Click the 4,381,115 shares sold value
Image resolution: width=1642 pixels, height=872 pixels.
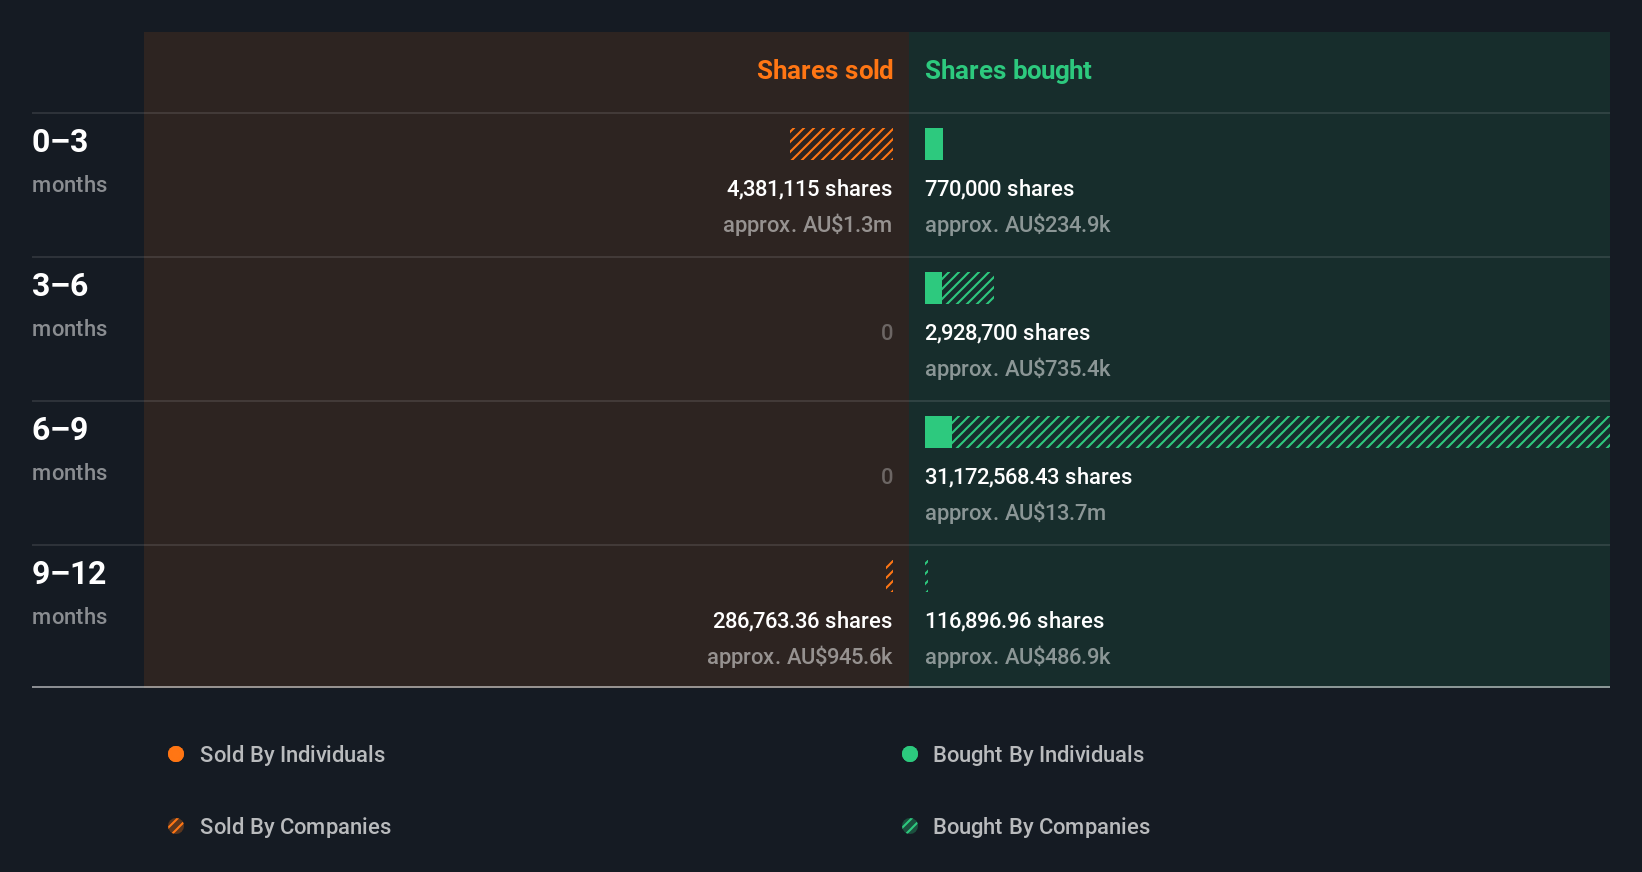tap(809, 188)
